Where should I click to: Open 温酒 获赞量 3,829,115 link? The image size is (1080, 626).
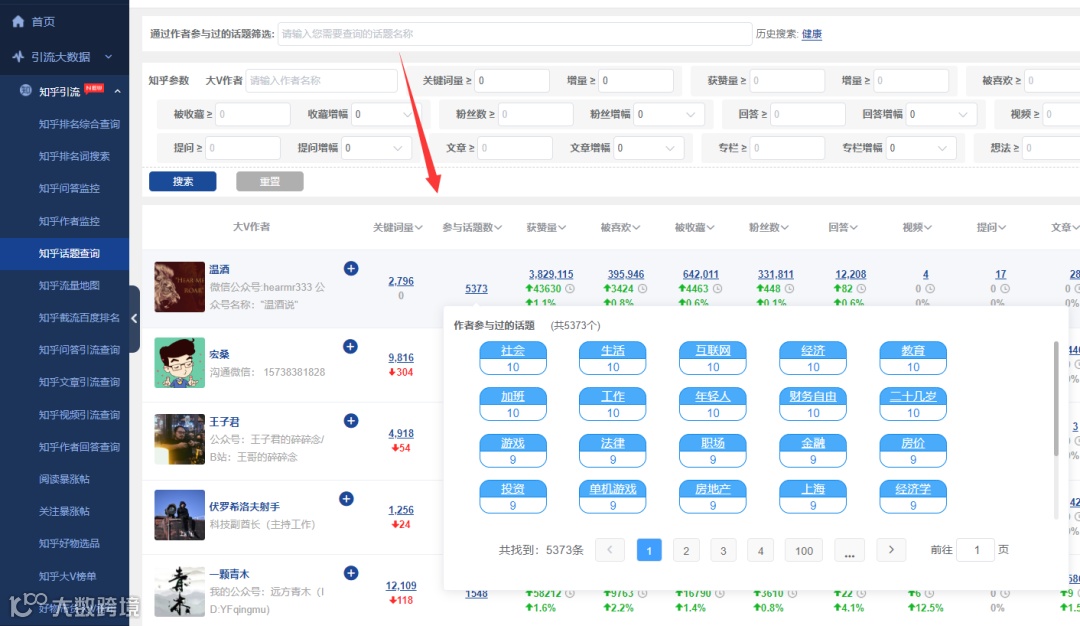click(x=551, y=274)
